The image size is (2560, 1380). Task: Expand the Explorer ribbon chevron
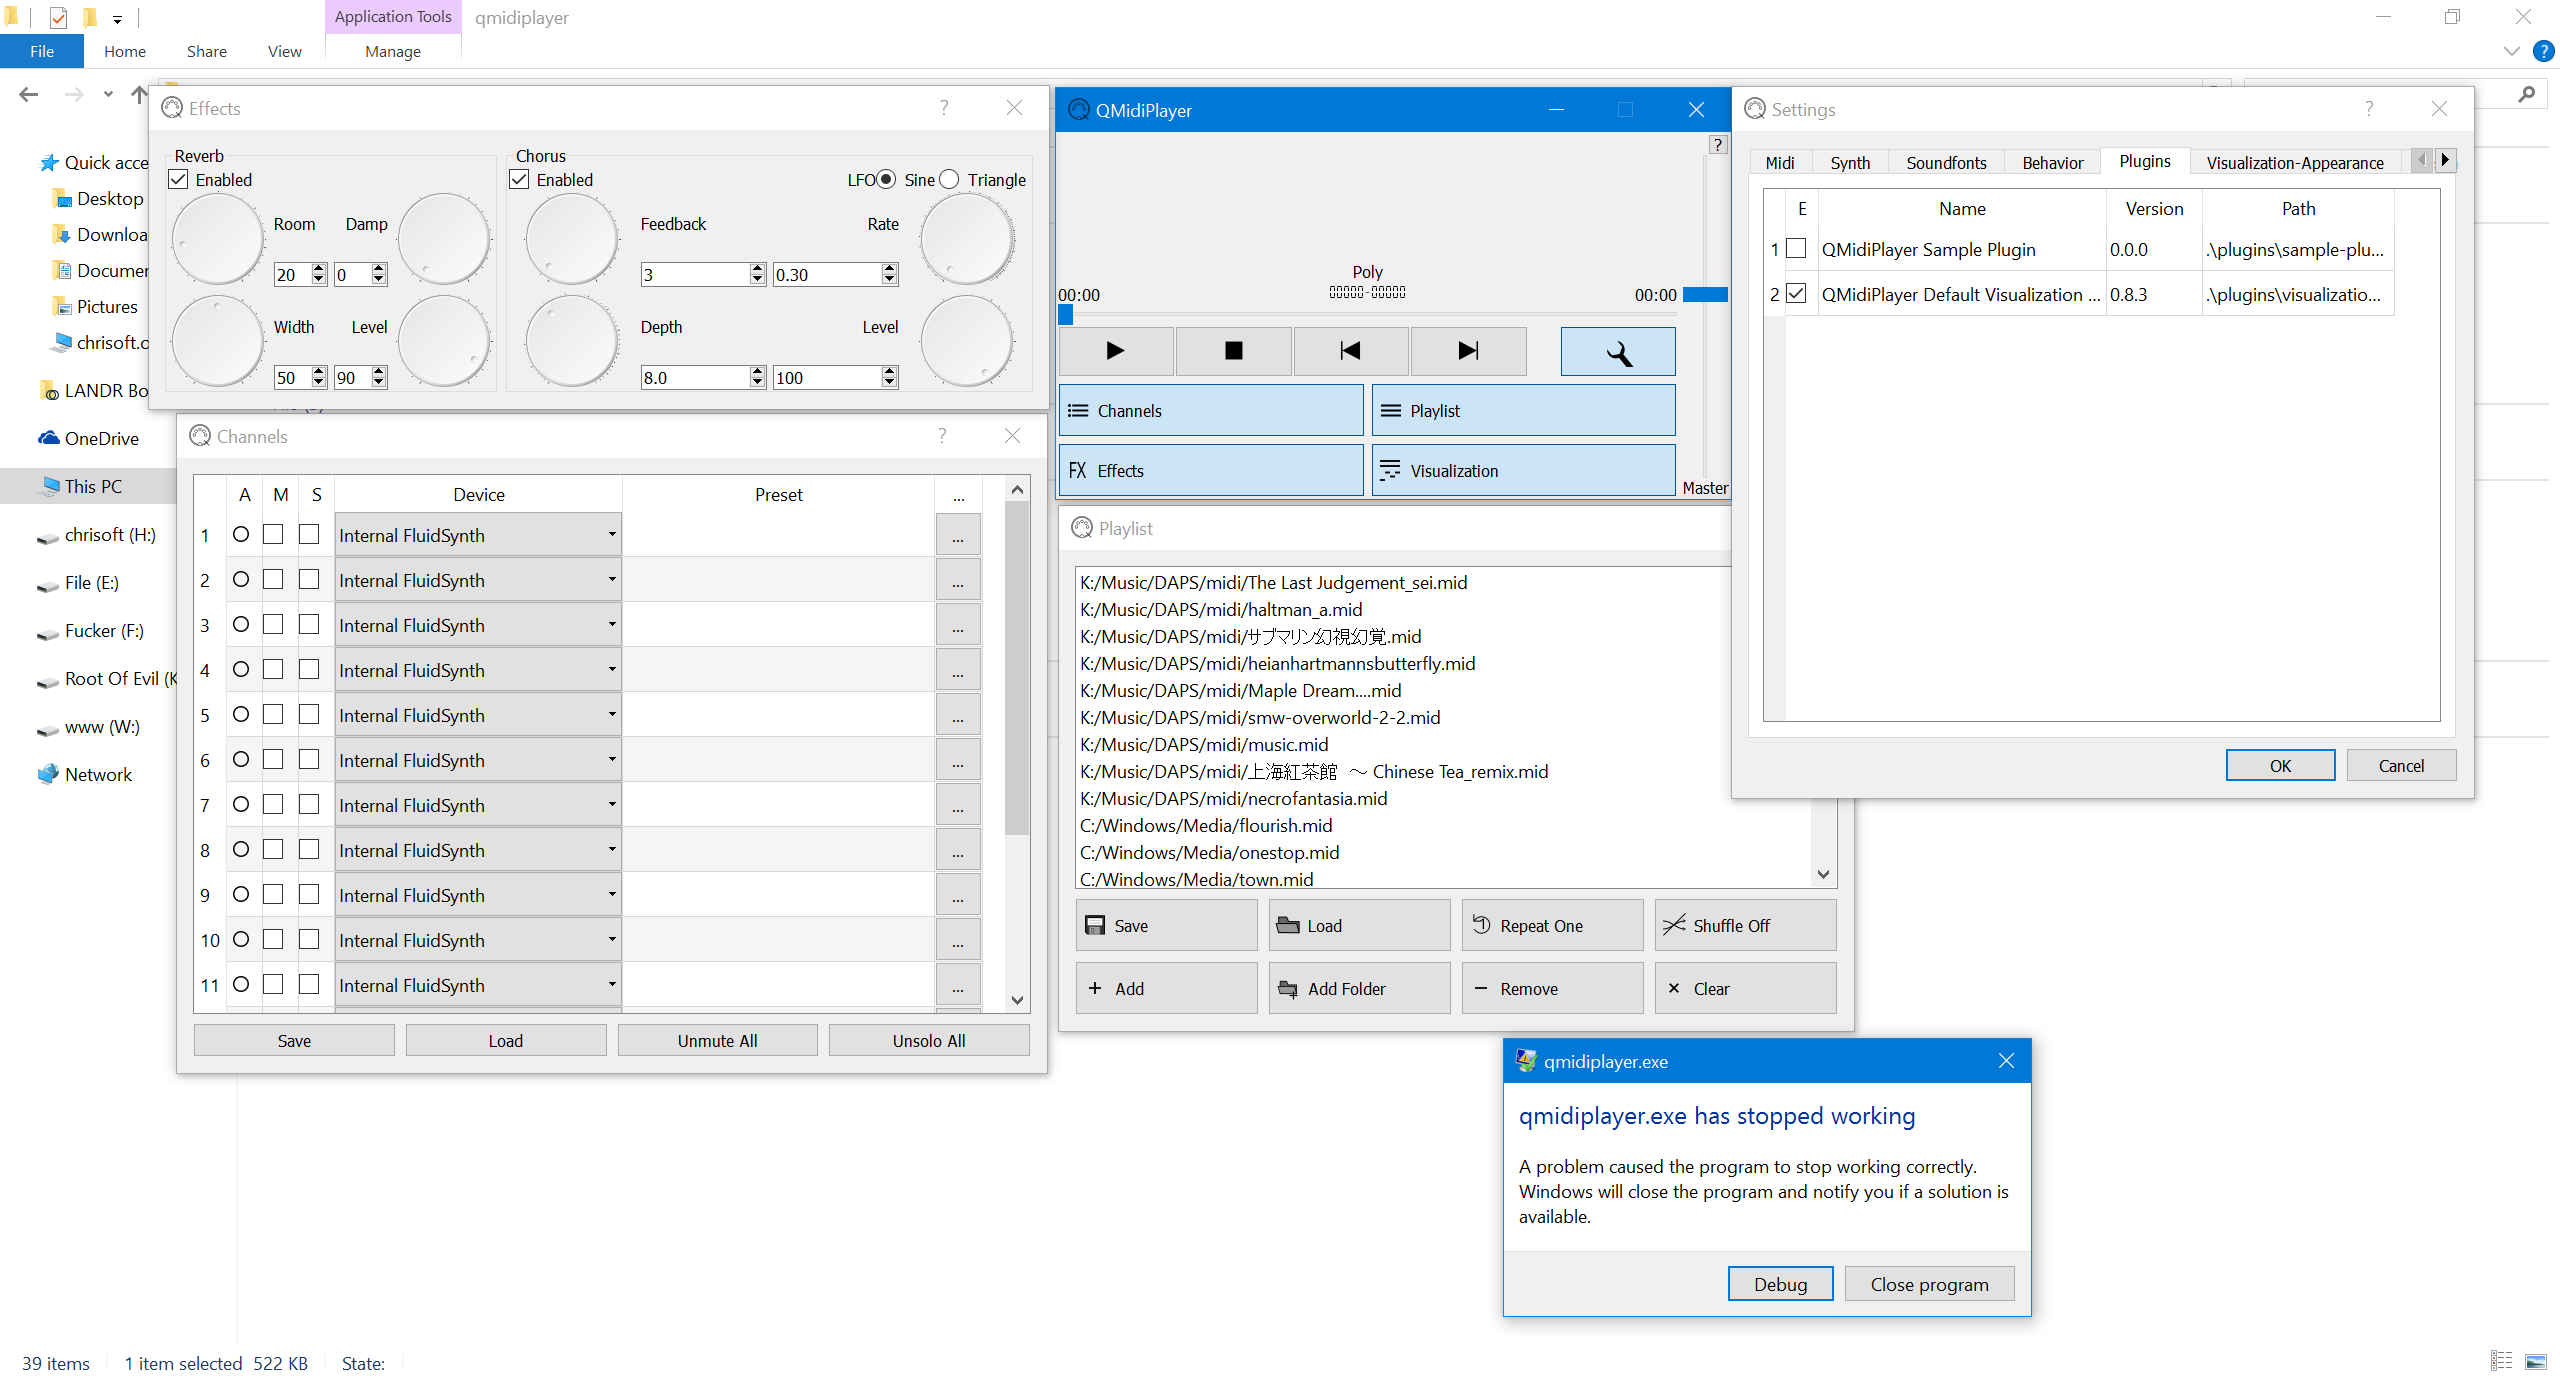pos(2511,51)
